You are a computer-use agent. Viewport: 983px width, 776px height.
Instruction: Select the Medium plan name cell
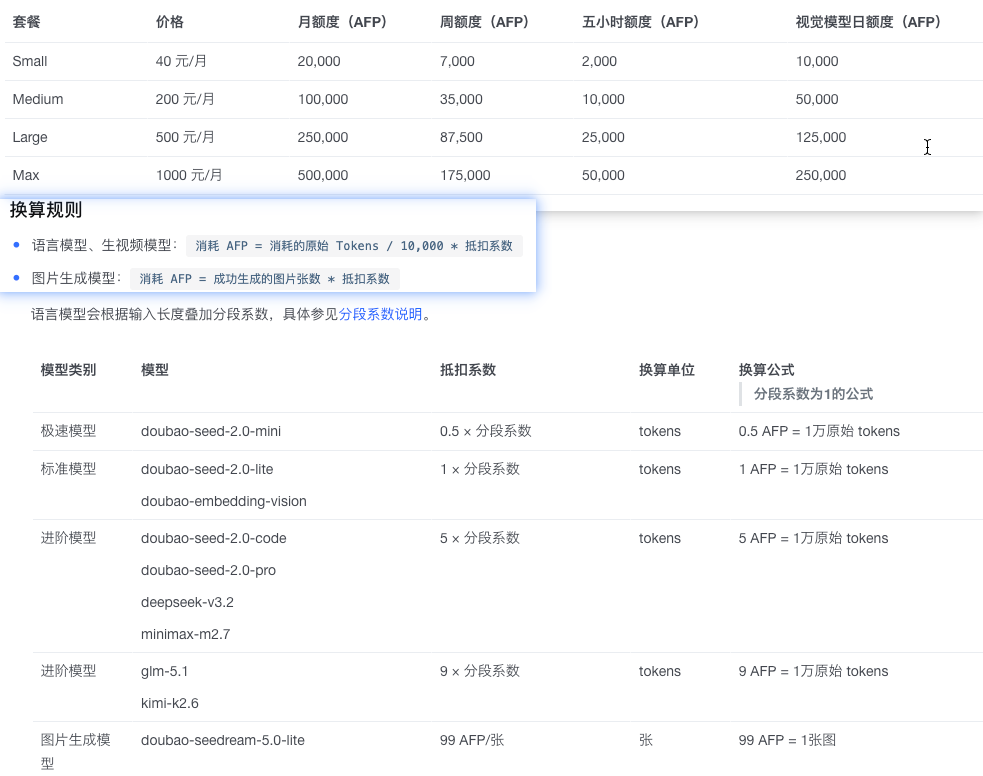(38, 99)
